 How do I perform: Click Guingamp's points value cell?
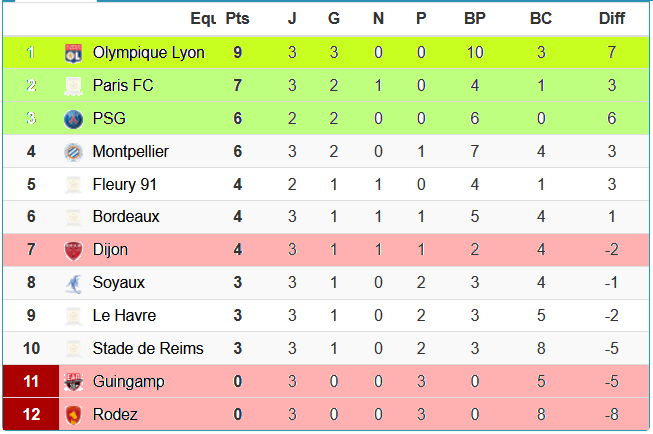tap(238, 382)
